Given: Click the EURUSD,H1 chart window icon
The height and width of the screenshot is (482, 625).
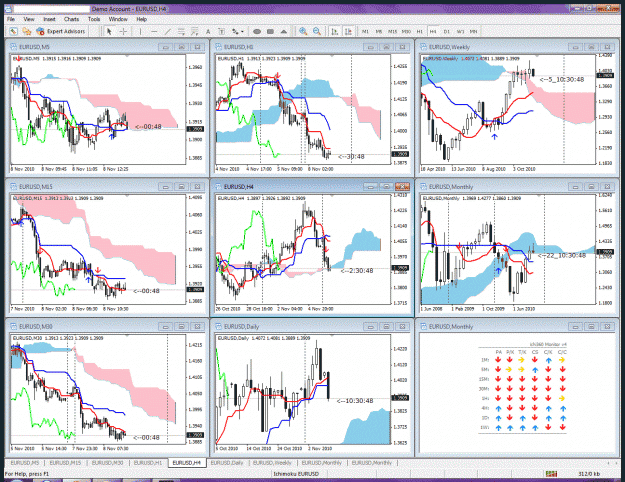Looking at the screenshot, I should 218,47.
